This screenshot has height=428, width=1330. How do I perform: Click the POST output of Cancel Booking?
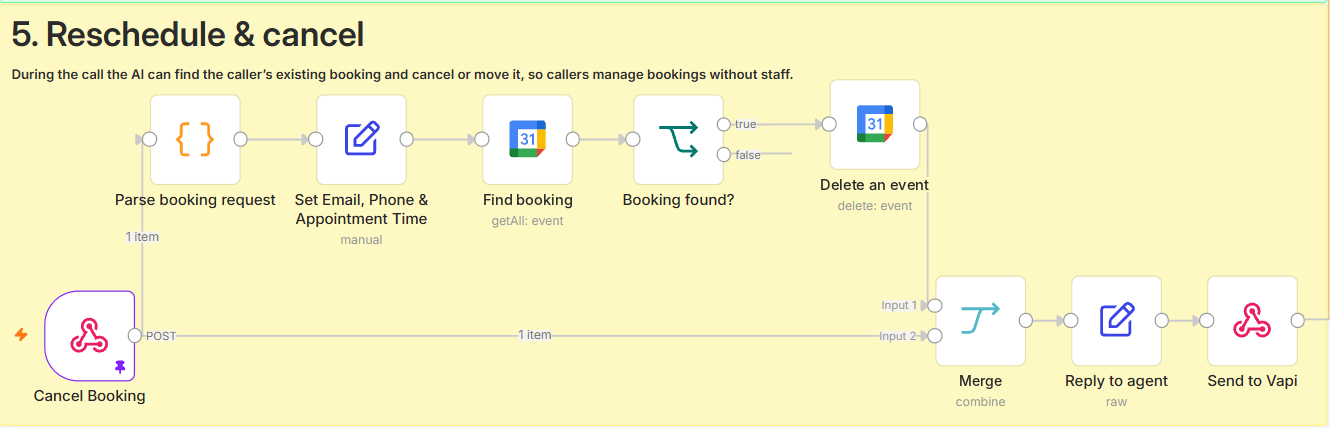pos(135,336)
